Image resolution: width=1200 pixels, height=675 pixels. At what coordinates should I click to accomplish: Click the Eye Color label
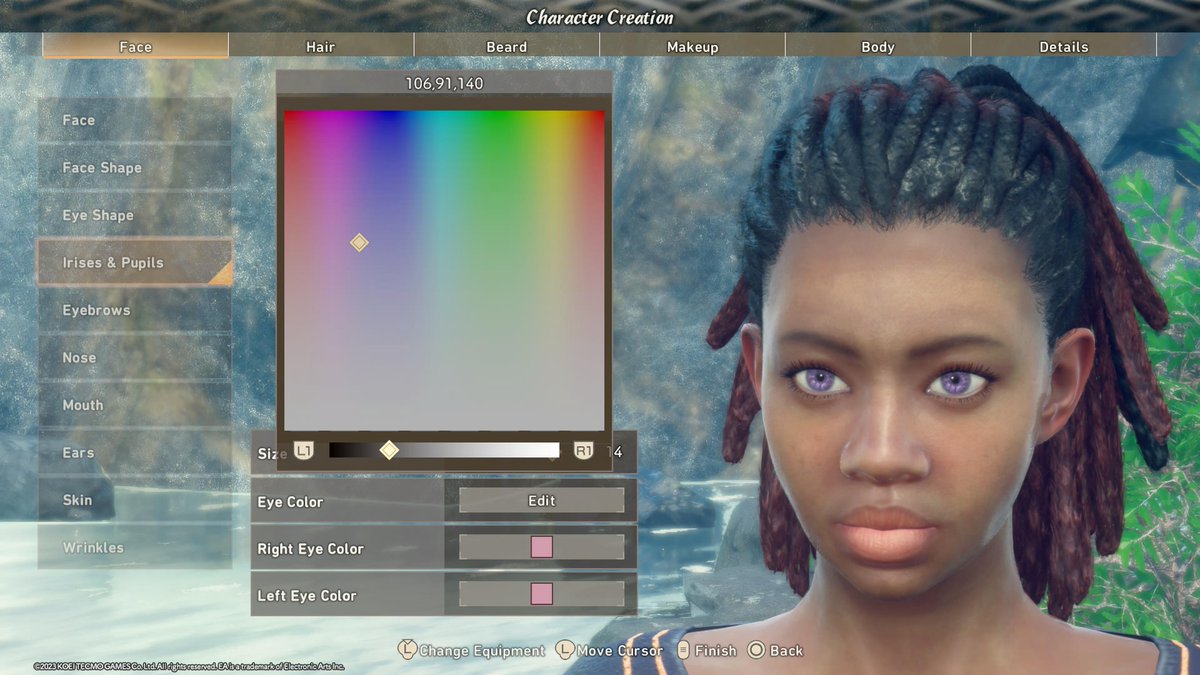click(290, 501)
